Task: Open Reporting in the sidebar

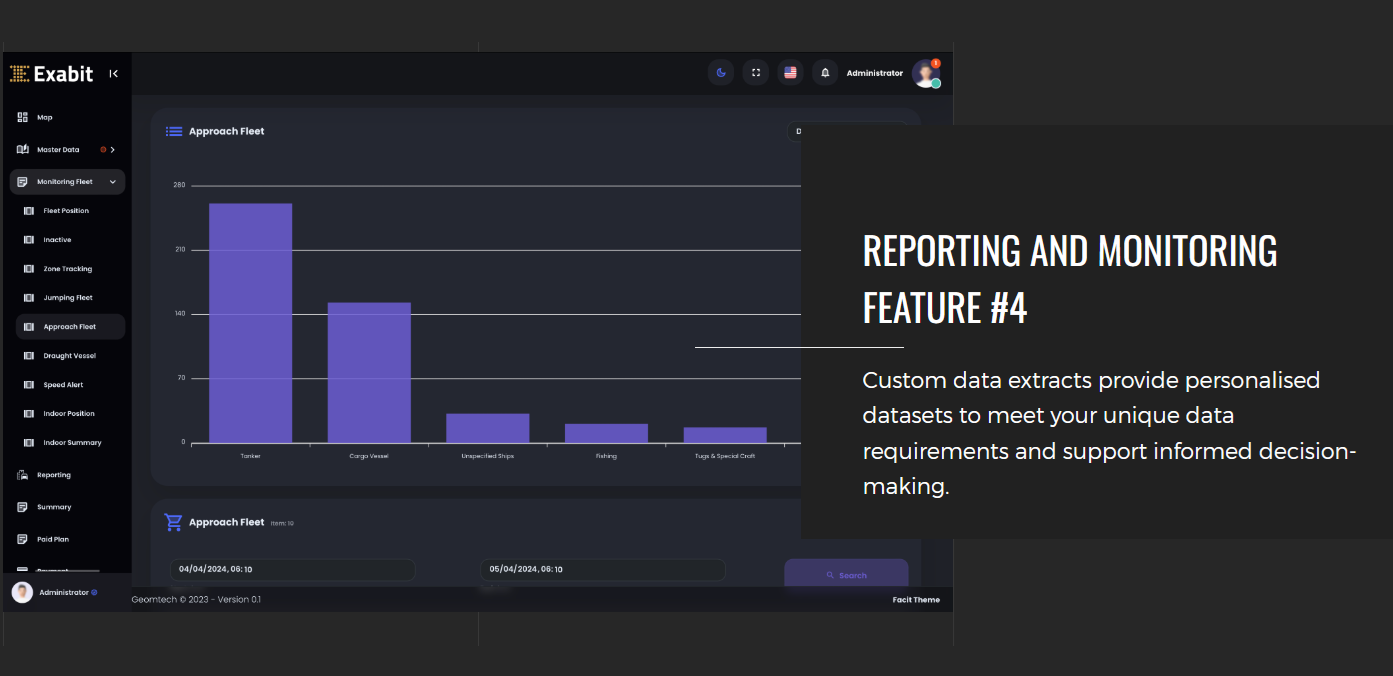Action: click(x=53, y=475)
